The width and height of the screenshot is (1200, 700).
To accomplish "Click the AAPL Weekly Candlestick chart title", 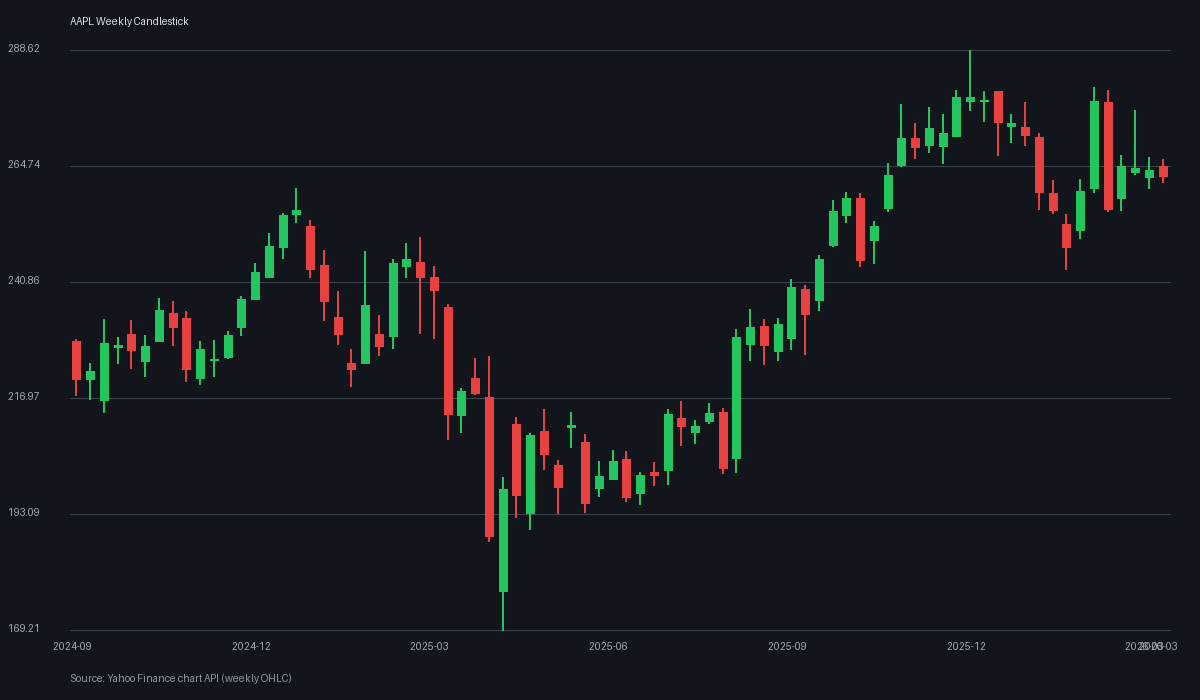I will click(x=128, y=21).
